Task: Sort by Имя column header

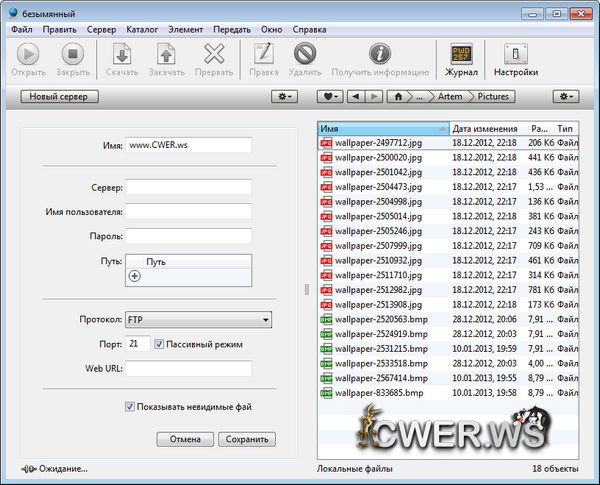Action: 383,129
